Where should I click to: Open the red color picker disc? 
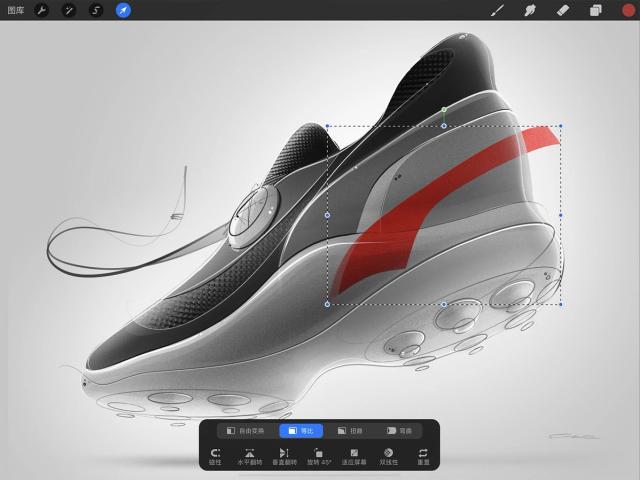pyautogui.click(x=629, y=10)
